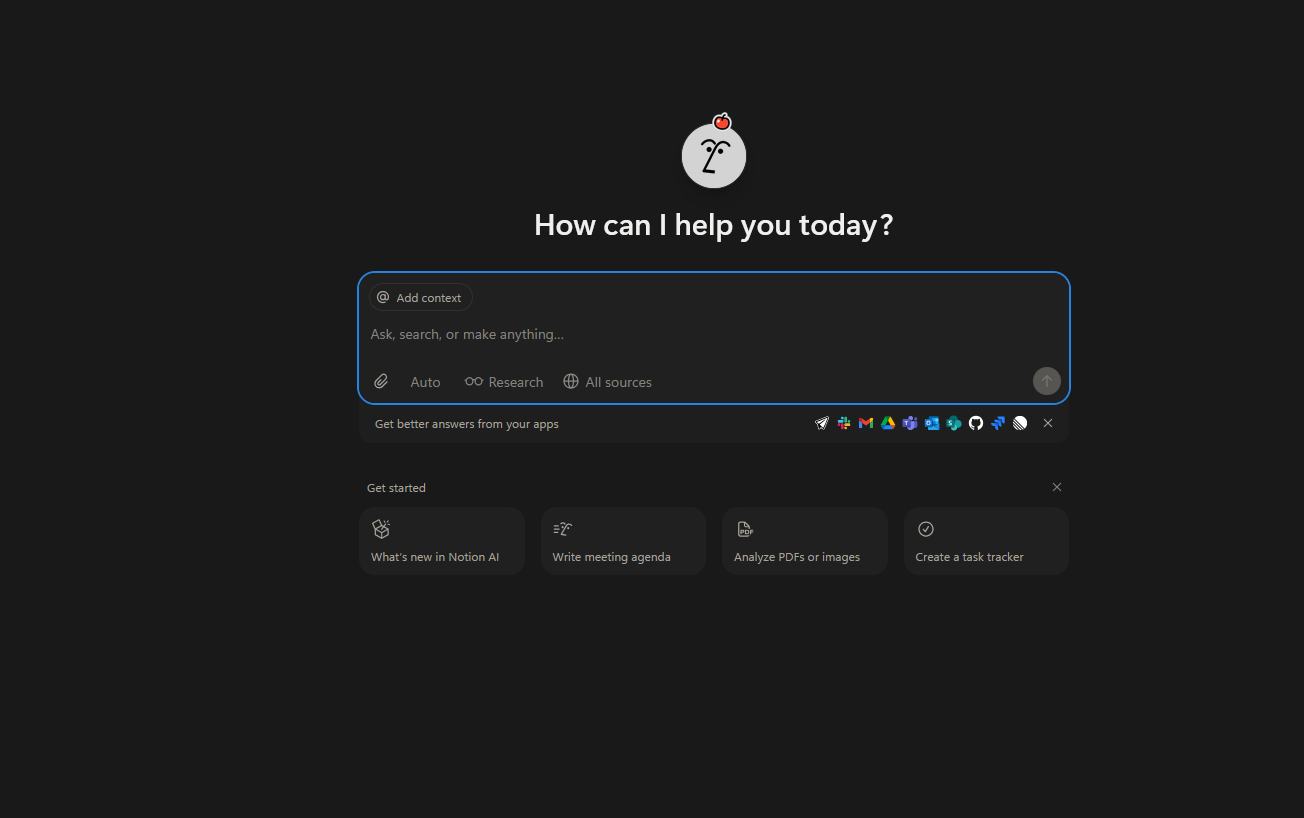Click the Jira app icon
The image size is (1304, 818).
click(x=998, y=423)
